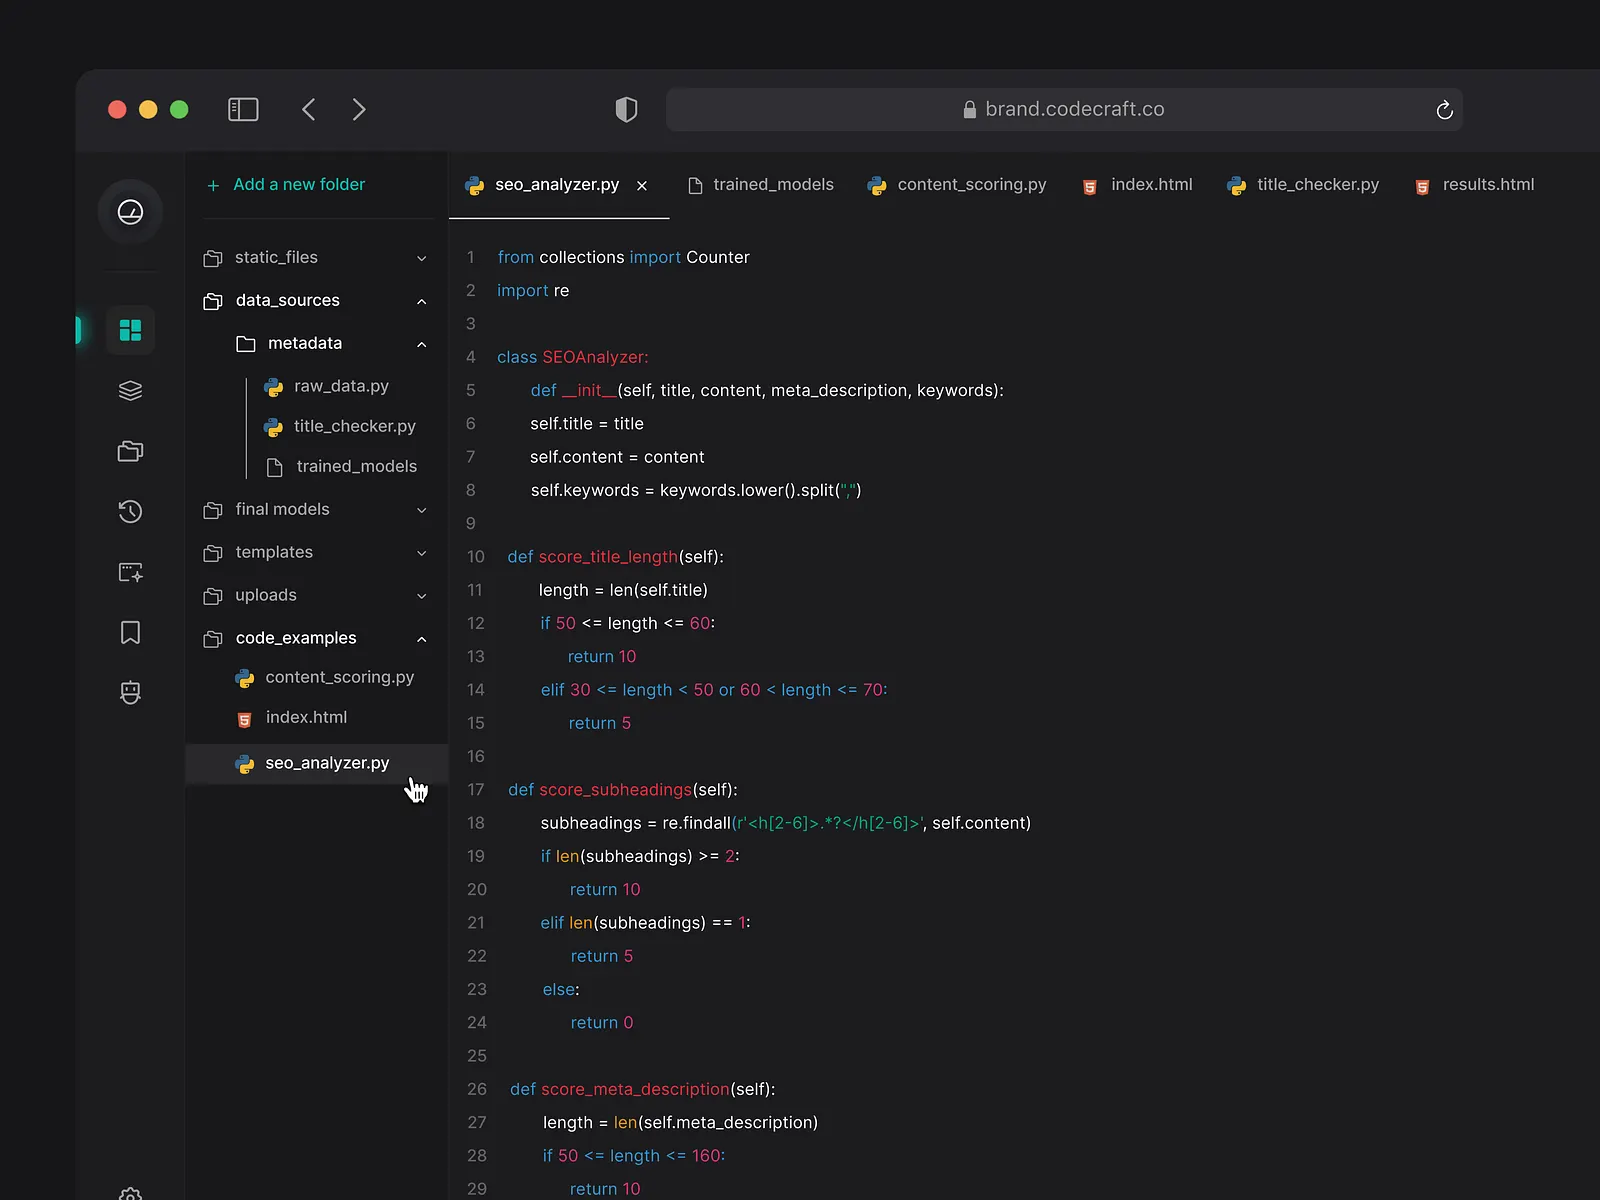This screenshot has width=1600, height=1200.
Task: Open the robot assistant icon
Action: coord(130,692)
